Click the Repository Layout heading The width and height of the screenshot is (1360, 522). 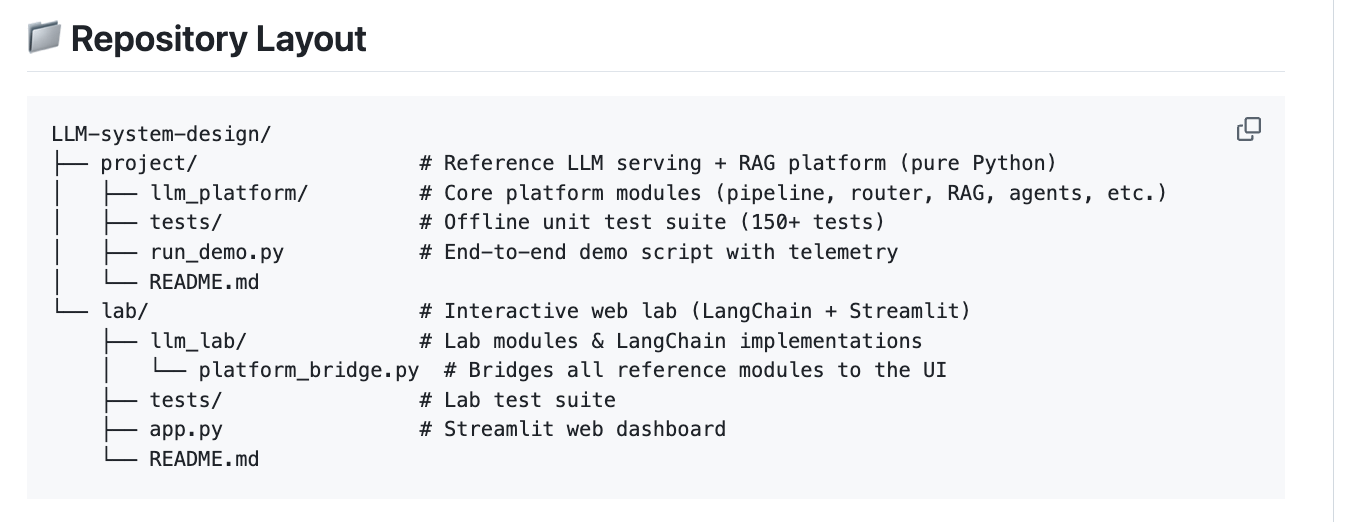[218, 38]
